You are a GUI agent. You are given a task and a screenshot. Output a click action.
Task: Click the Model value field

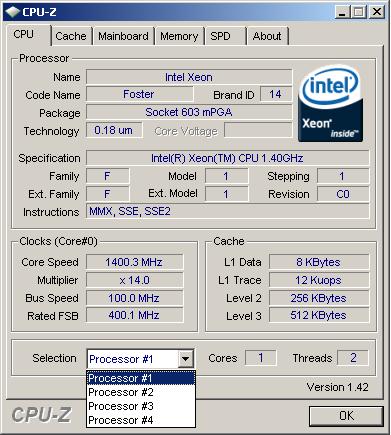pyautogui.click(x=226, y=176)
